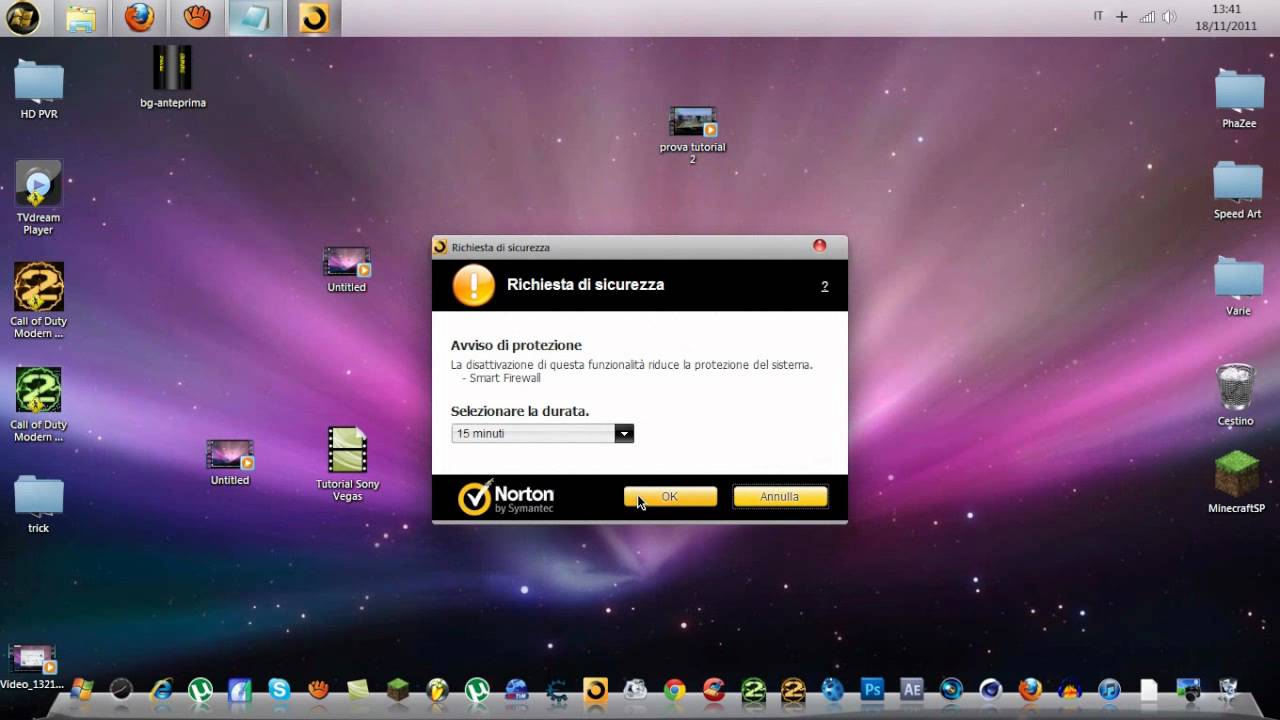Viewport: 1280px width, 720px height.
Task: Select the Untitled video beside Tutorial Sony Vegas
Action: point(230,463)
